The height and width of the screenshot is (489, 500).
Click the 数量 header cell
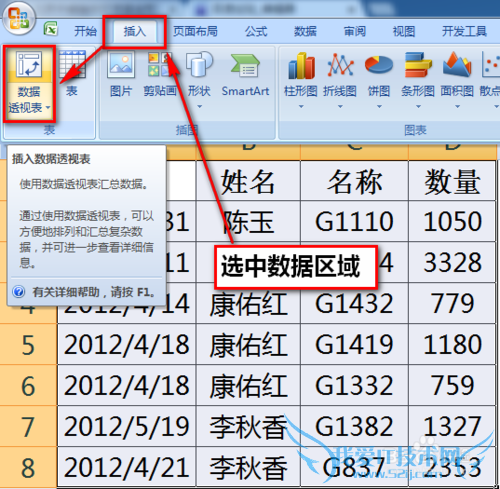452,181
